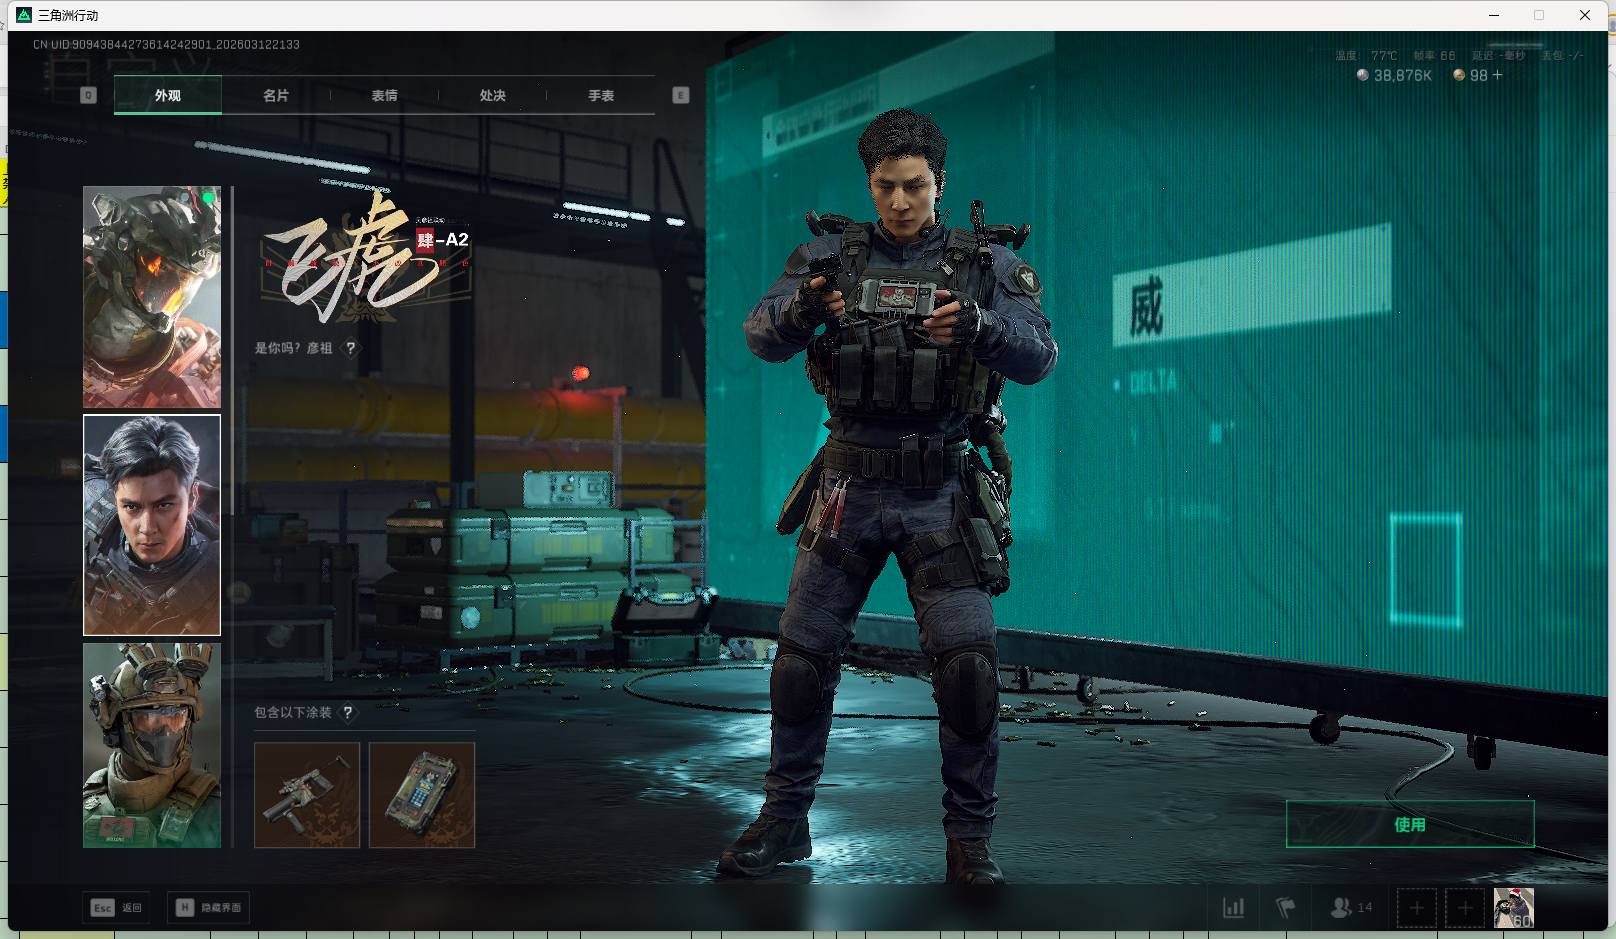Image resolution: width=1616 pixels, height=939 pixels.
Task: Choose the tan helmet soldier skin thumbnail
Action: (x=152, y=745)
